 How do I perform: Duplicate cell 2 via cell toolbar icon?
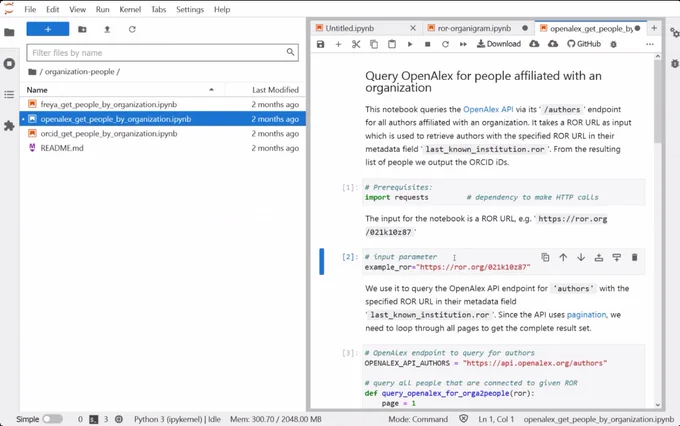(x=545, y=257)
